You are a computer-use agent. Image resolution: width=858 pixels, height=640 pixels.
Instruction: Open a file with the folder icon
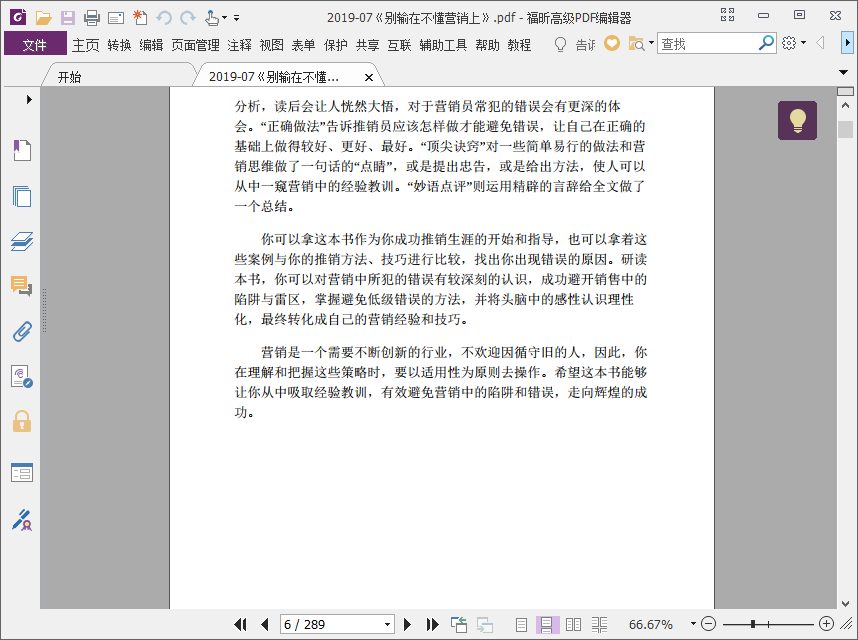(43, 18)
